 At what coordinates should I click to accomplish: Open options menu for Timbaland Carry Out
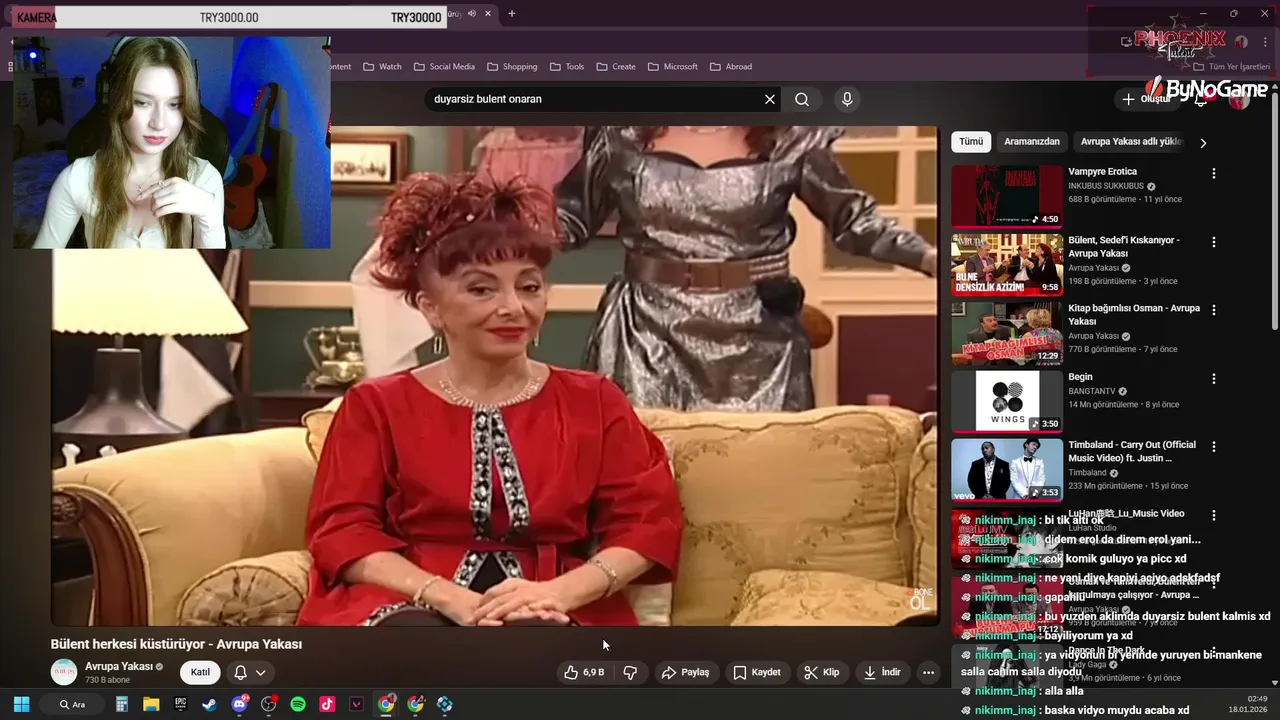(1214, 447)
